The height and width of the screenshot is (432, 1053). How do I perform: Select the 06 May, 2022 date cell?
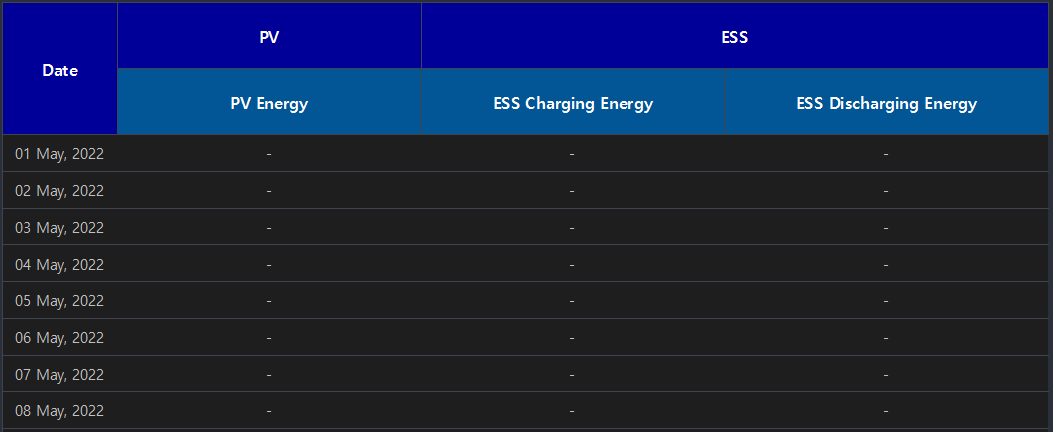click(60, 337)
